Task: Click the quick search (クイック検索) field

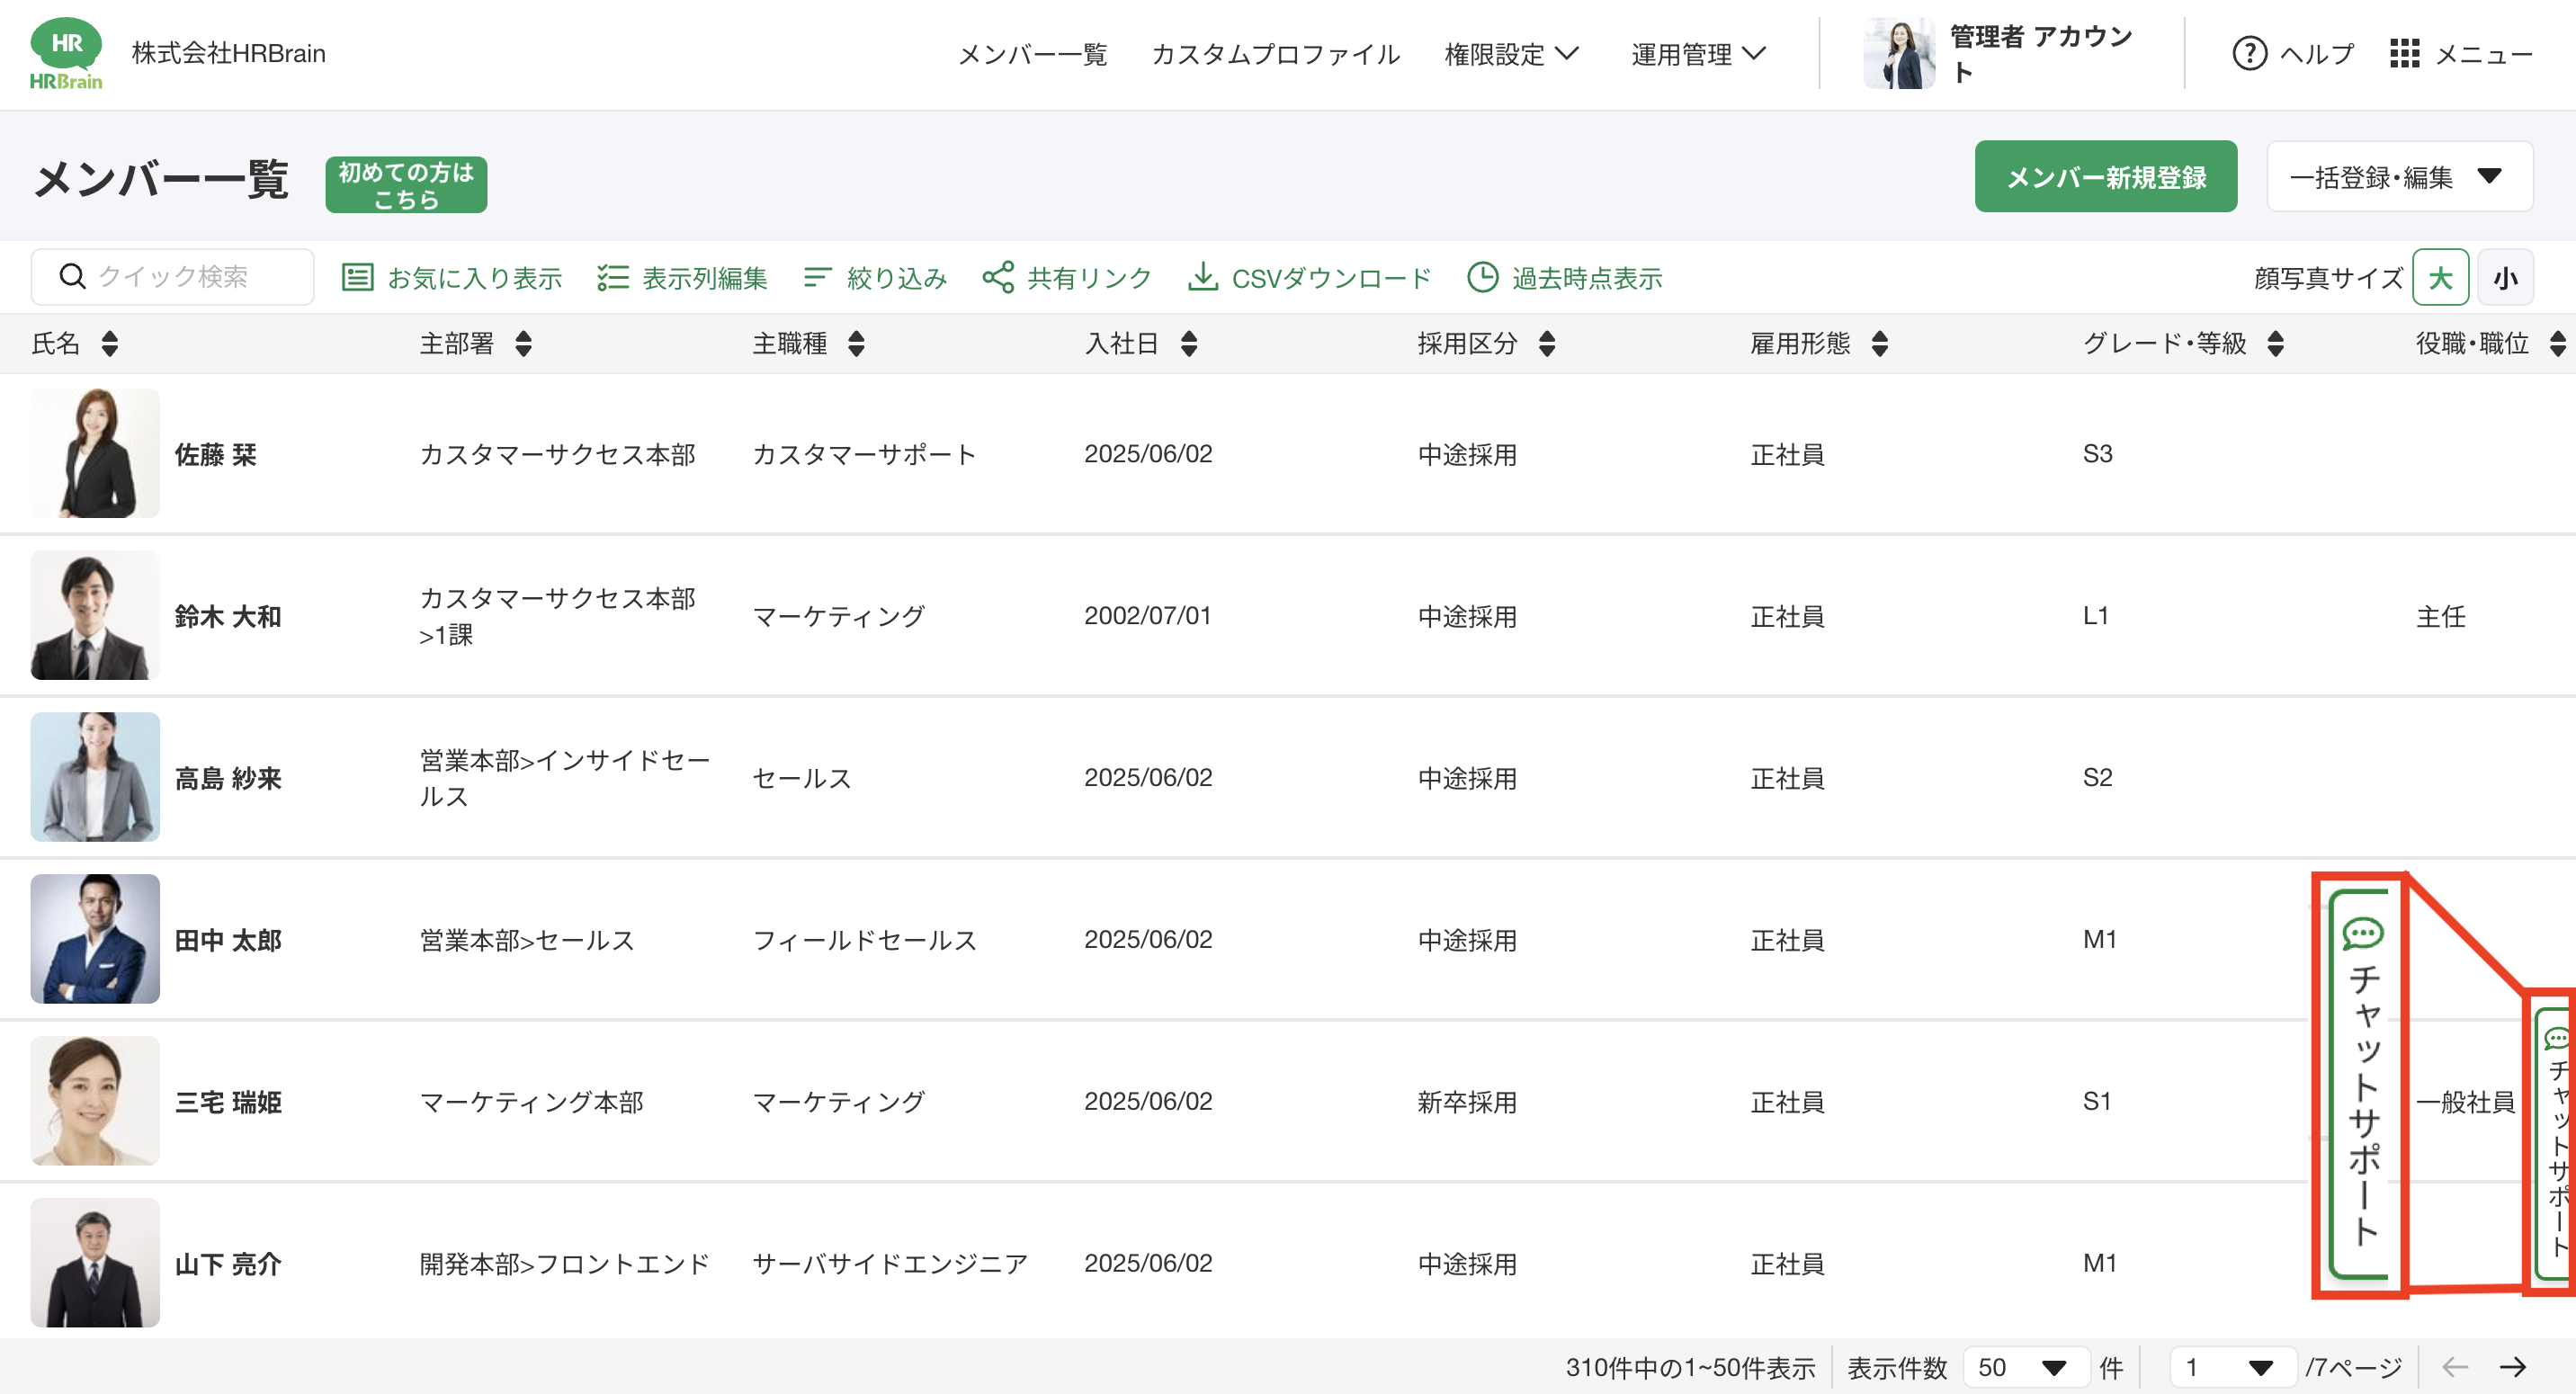Action: [x=172, y=277]
